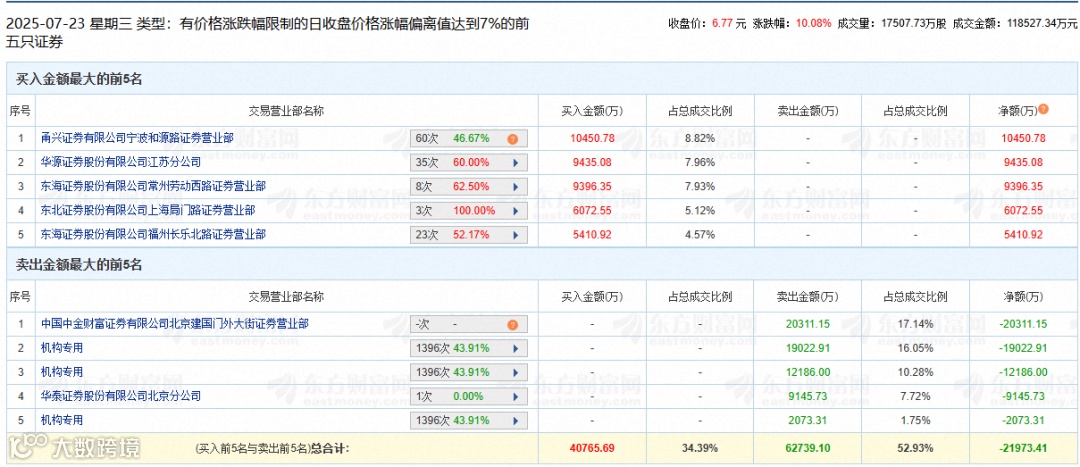The width and height of the screenshot is (1080, 467).
Task: Click sell amount 12186.00 in 卖出金额 column
Action: tap(807, 372)
